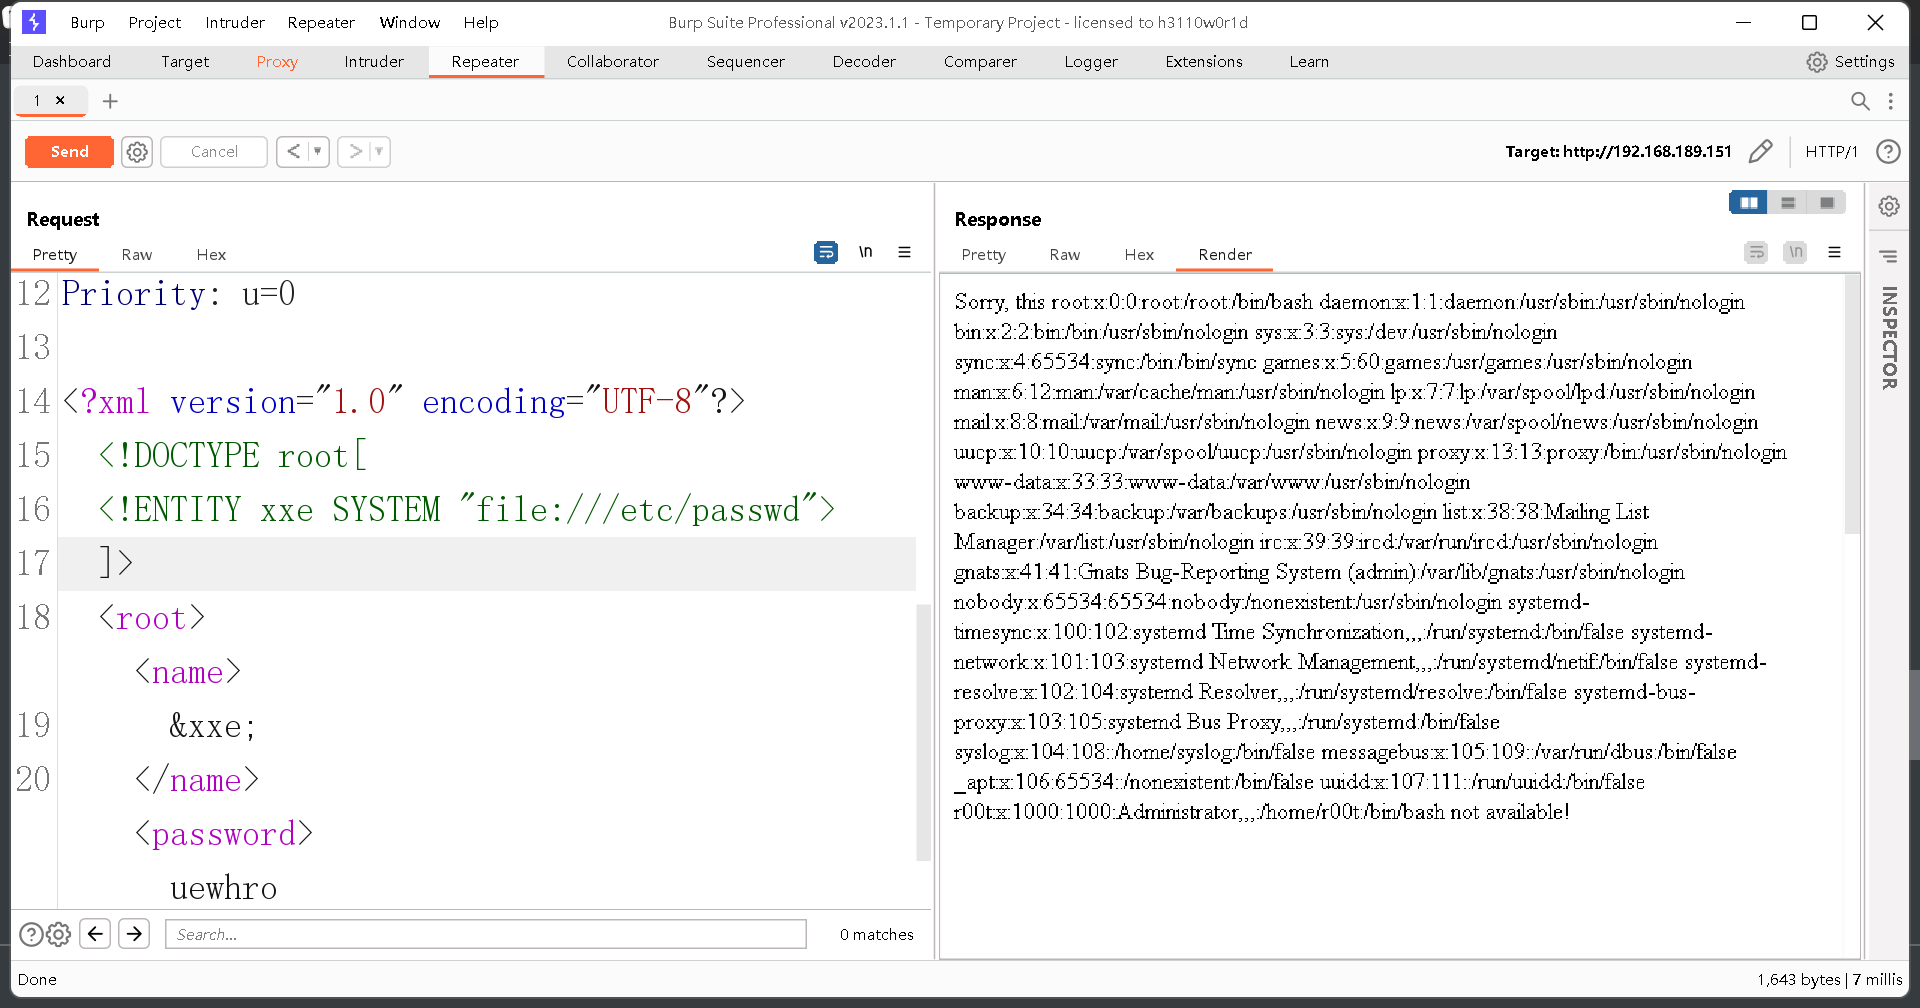Viewport: 1920px width, 1008px height.
Task: Open Settings in top bar
Action: (x=1850, y=62)
